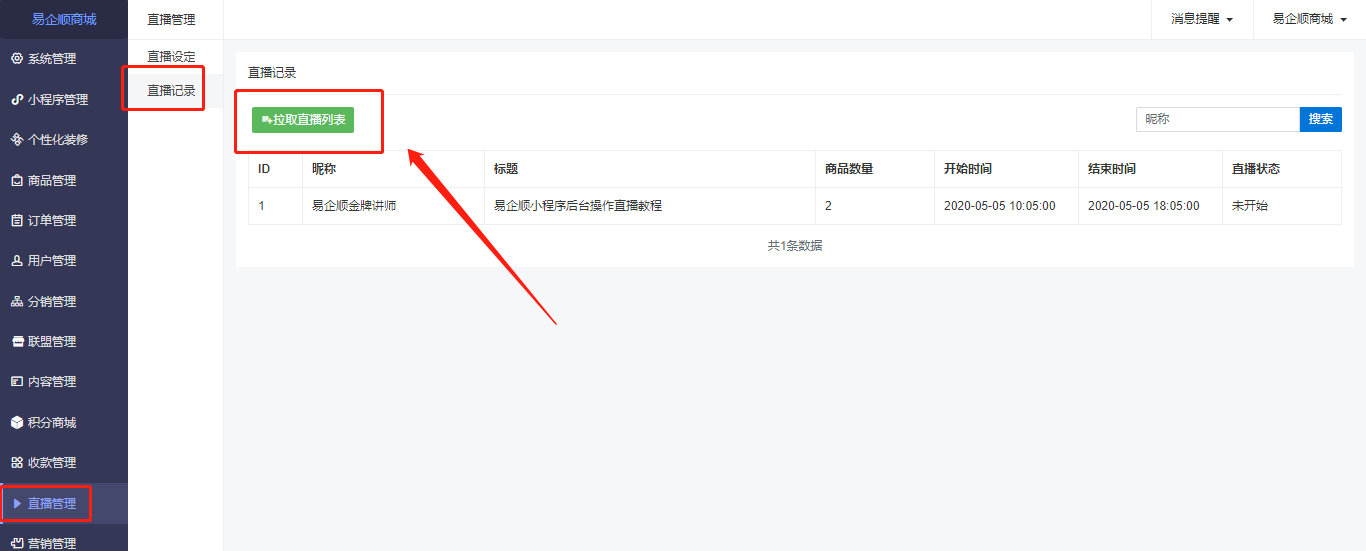The width and height of the screenshot is (1366, 551).
Task: Click the person icon beside 用户管理
Action: [x=16, y=261]
